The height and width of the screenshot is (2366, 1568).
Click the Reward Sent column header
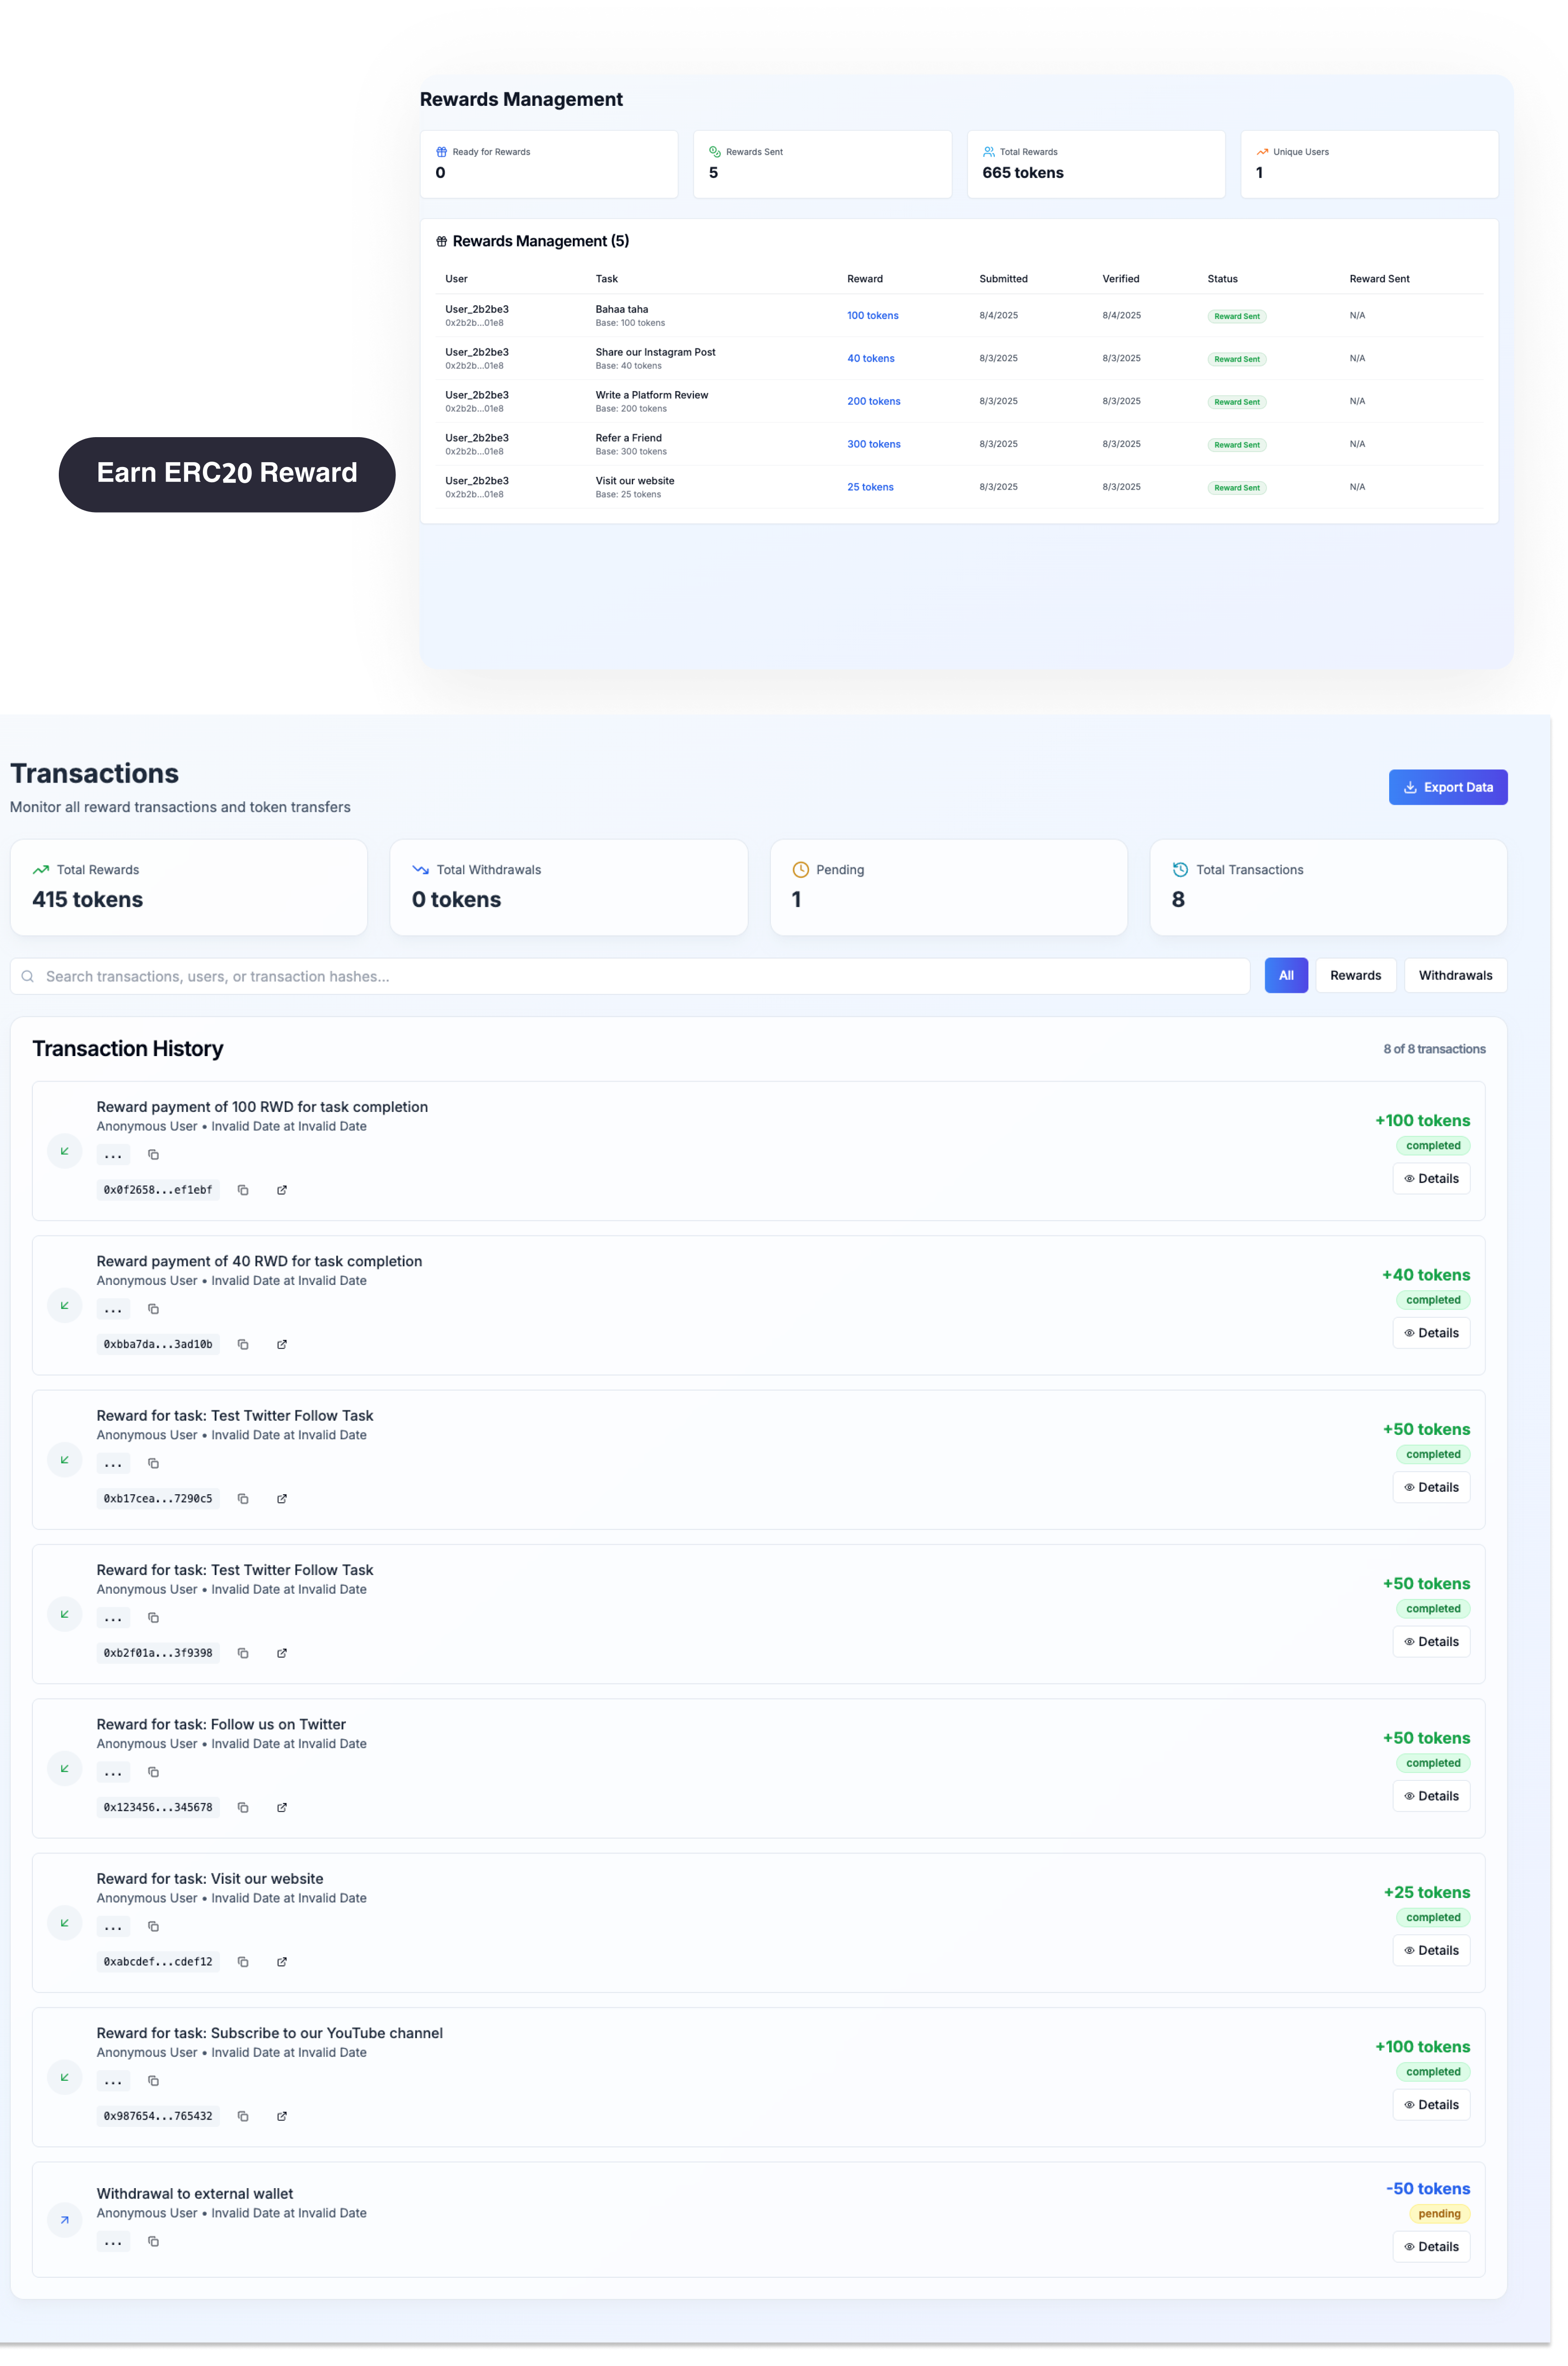click(1379, 279)
